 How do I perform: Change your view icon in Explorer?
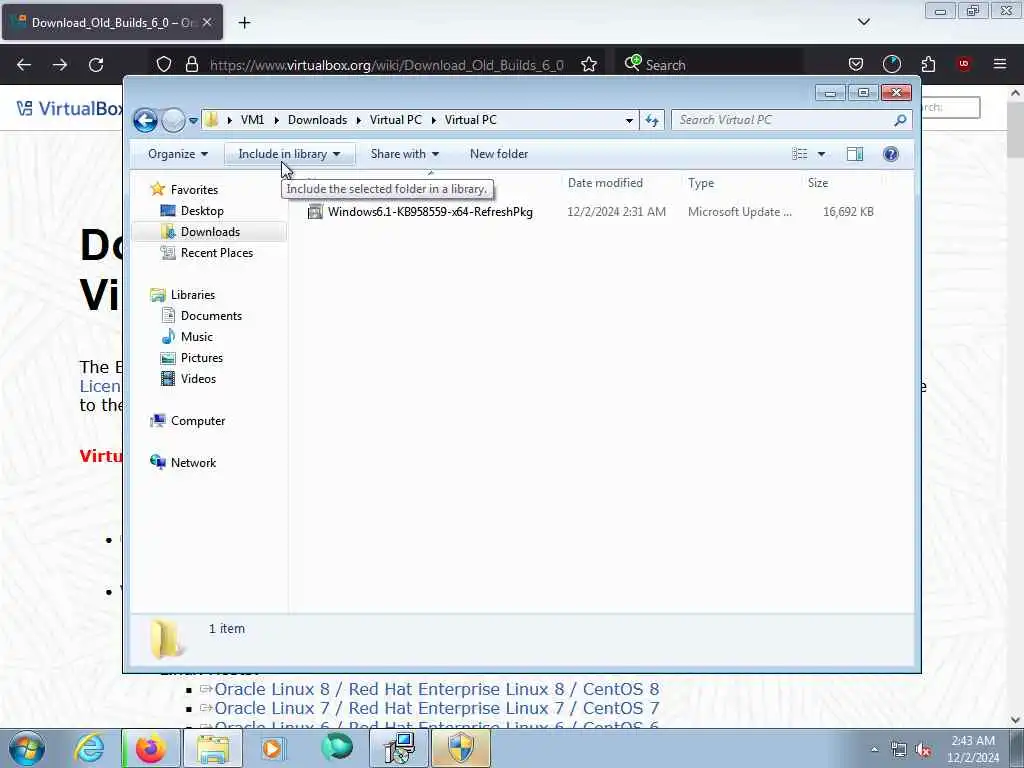pyautogui.click(x=799, y=154)
